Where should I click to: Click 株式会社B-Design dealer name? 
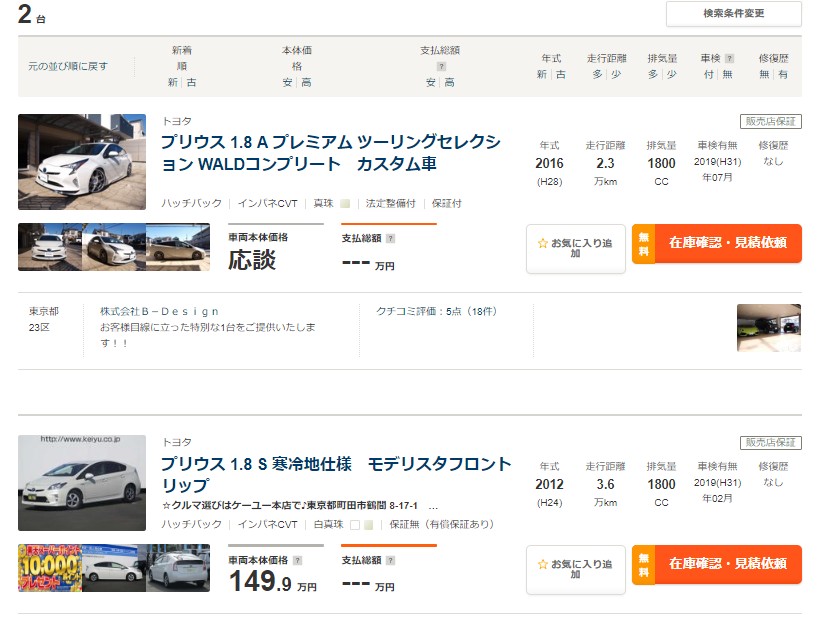tap(159, 311)
